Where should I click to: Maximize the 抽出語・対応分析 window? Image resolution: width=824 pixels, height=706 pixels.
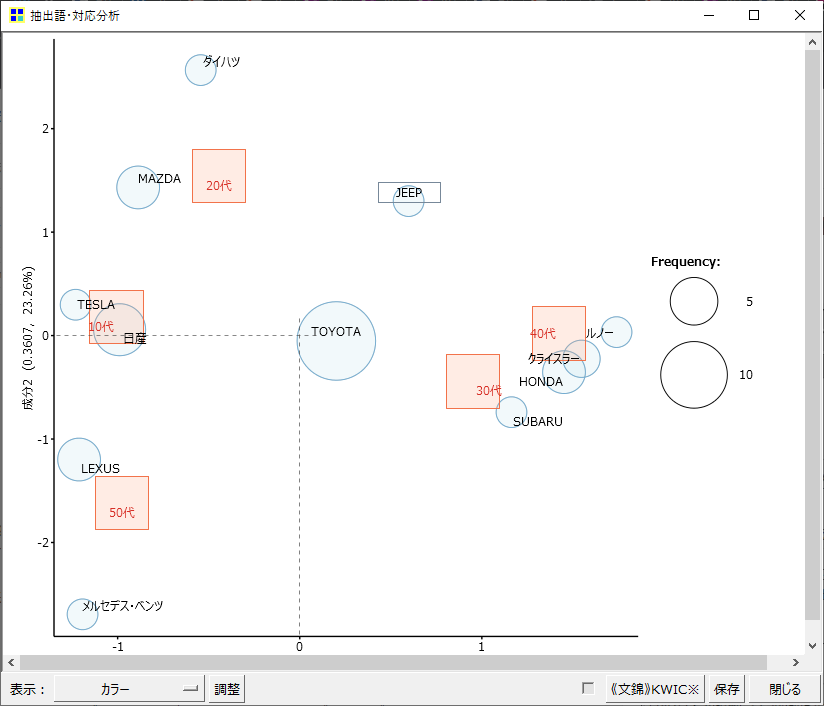754,15
